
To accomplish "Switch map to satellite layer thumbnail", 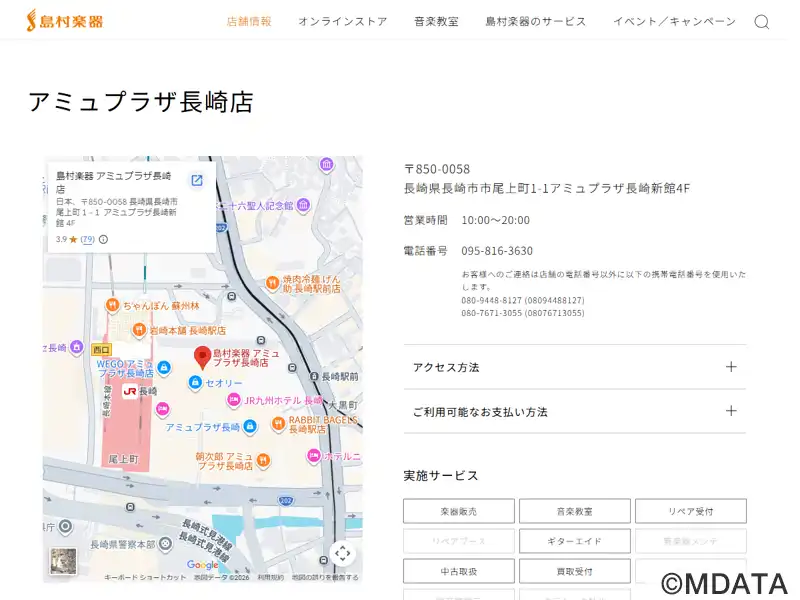I will pyautogui.click(x=63, y=561).
